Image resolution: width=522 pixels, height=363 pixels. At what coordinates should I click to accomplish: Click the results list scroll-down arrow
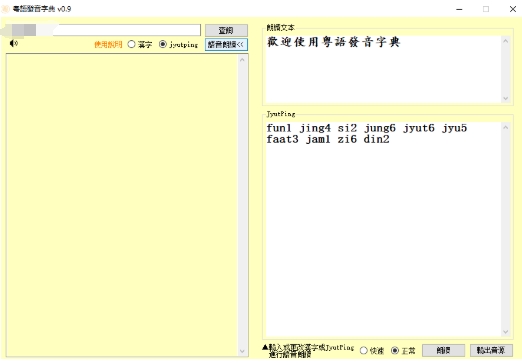[x=242, y=351]
